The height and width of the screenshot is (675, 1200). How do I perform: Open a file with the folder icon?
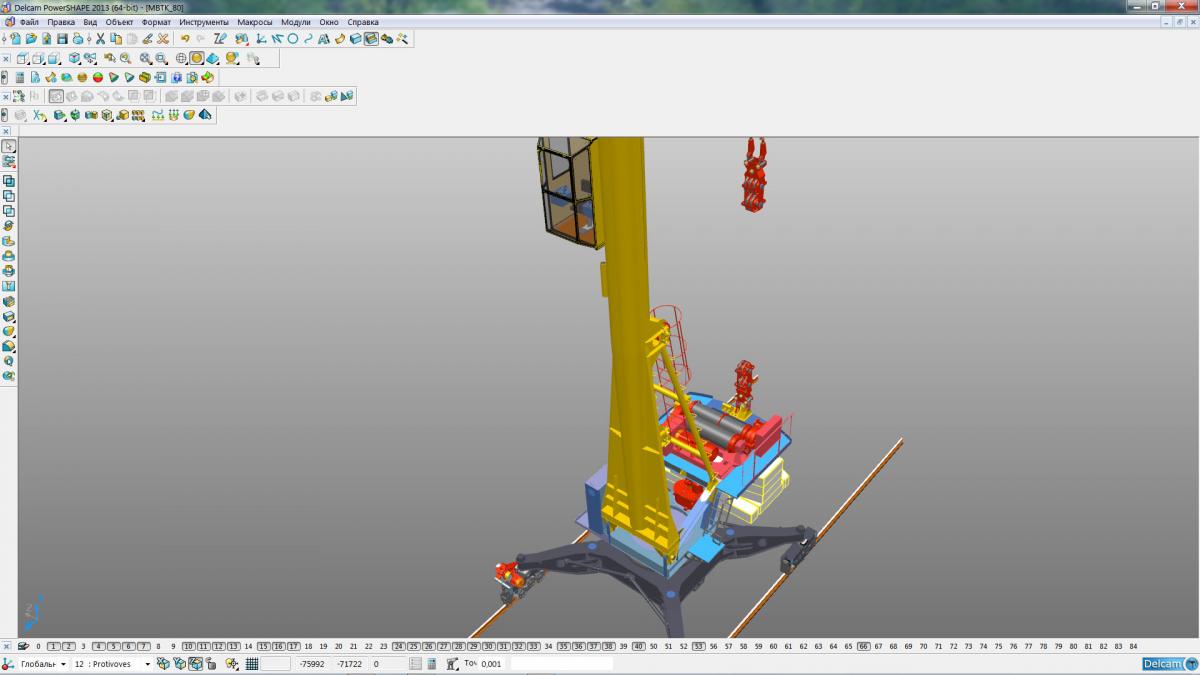[31, 38]
